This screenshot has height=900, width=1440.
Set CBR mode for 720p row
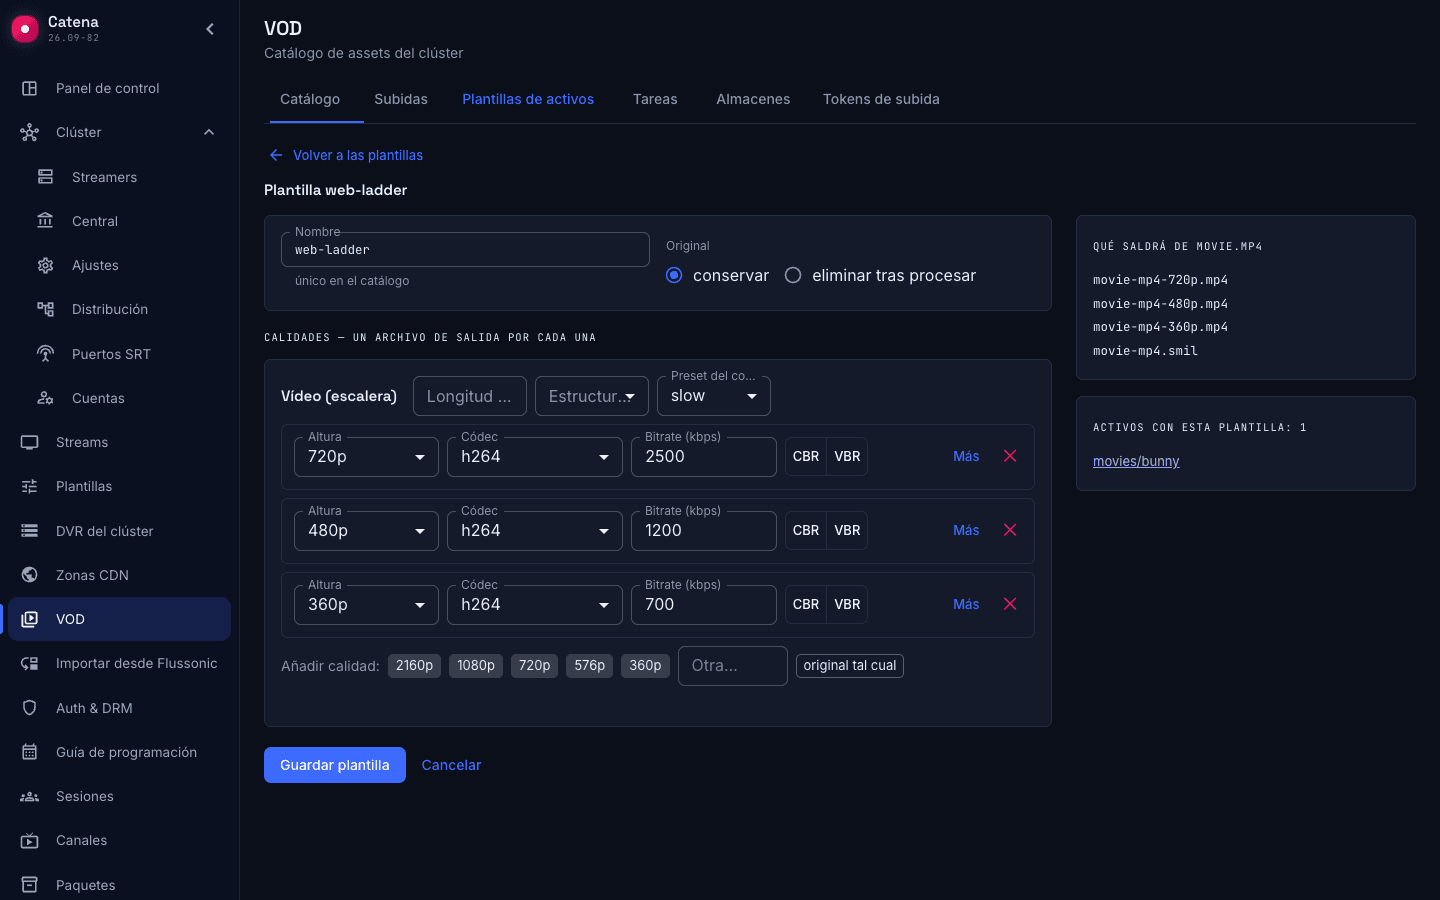point(806,456)
